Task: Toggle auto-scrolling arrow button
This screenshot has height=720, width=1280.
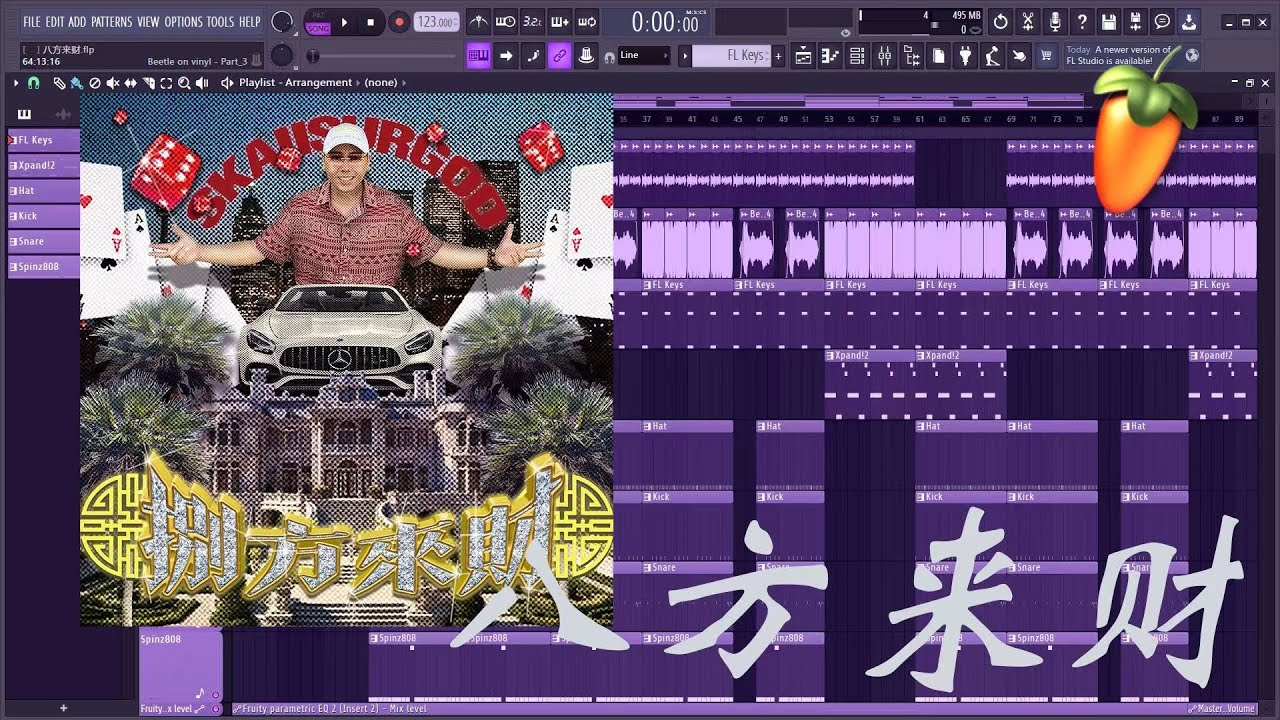Action: (506, 56)
